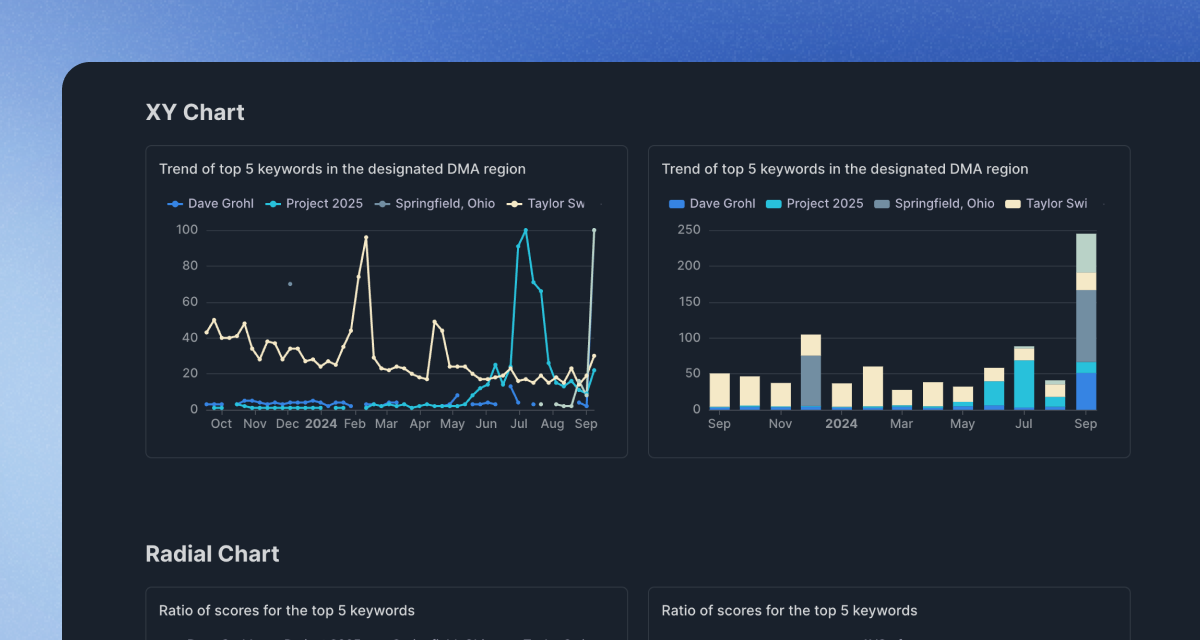Hide the Dave Grohl series in the line chart
The image size is (1200, 640).
click(211, 203)
